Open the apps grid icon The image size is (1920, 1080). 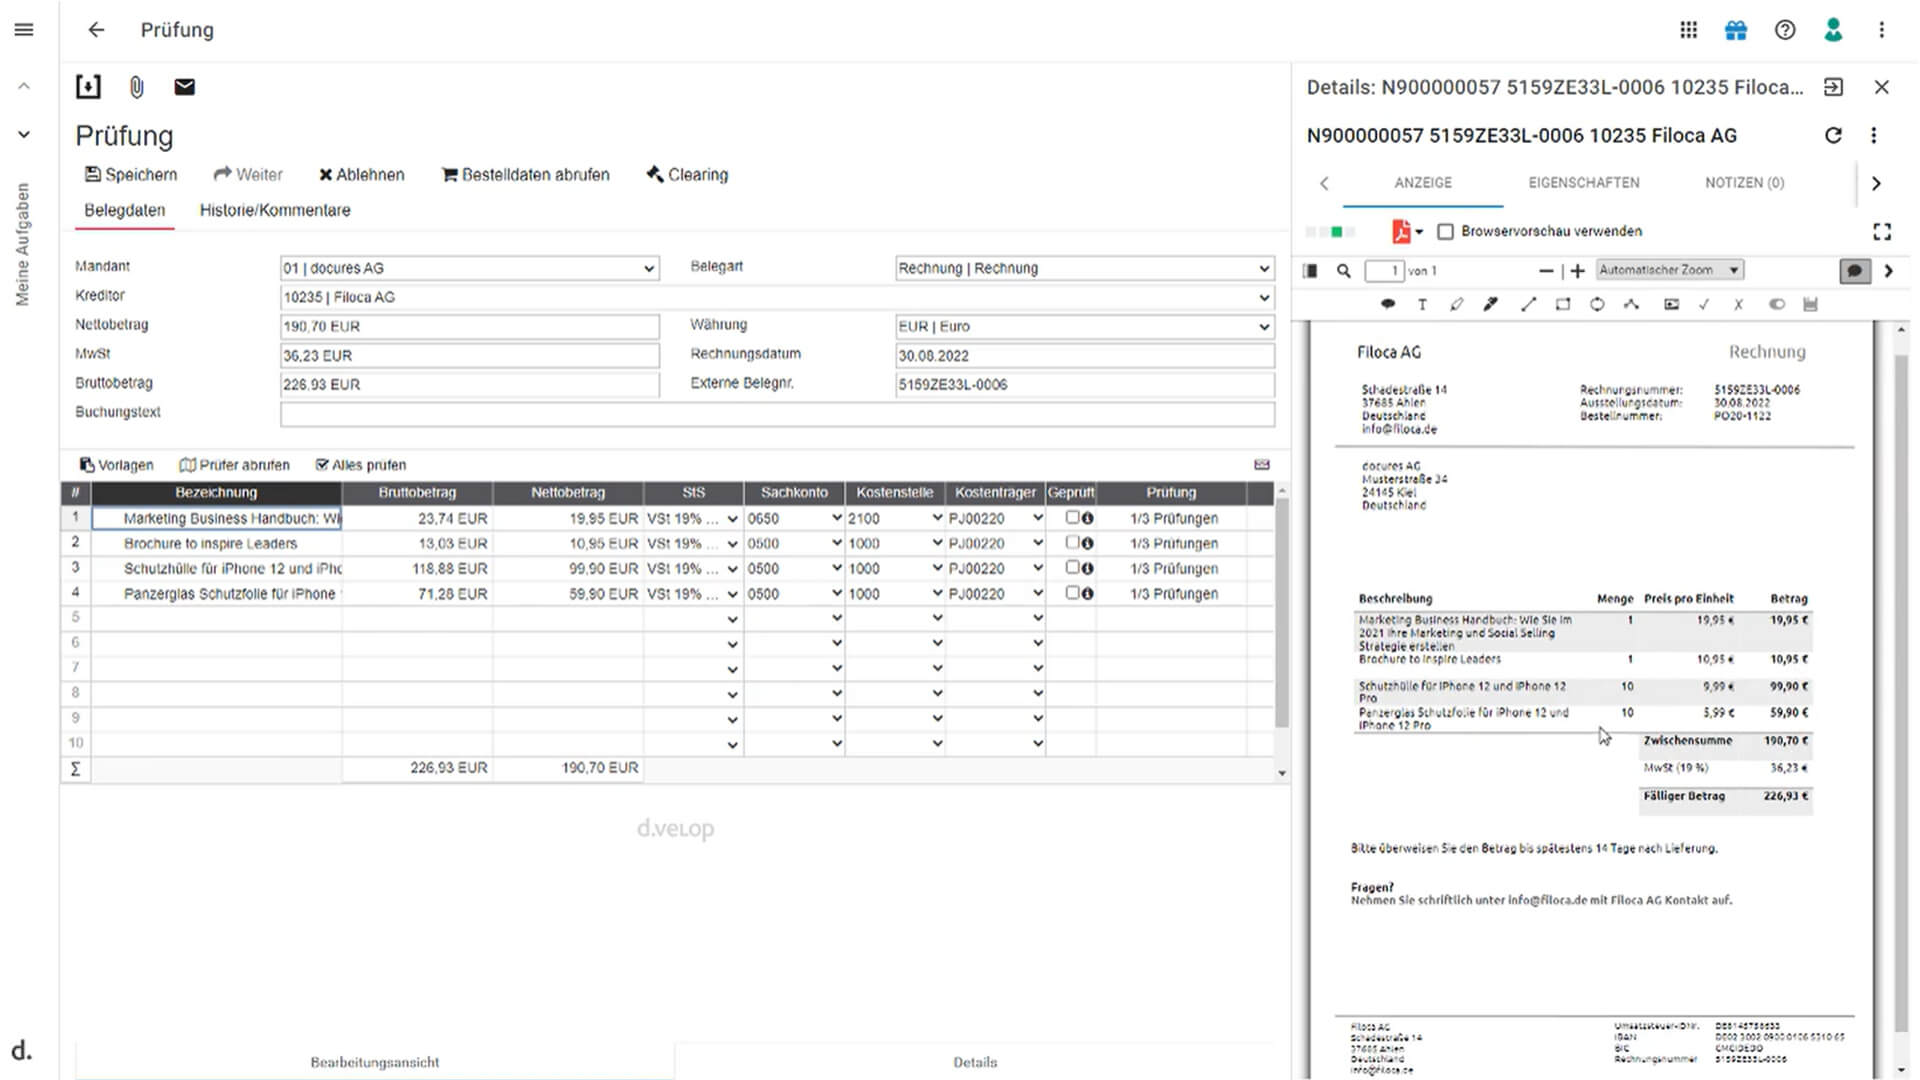[1688, 30]
